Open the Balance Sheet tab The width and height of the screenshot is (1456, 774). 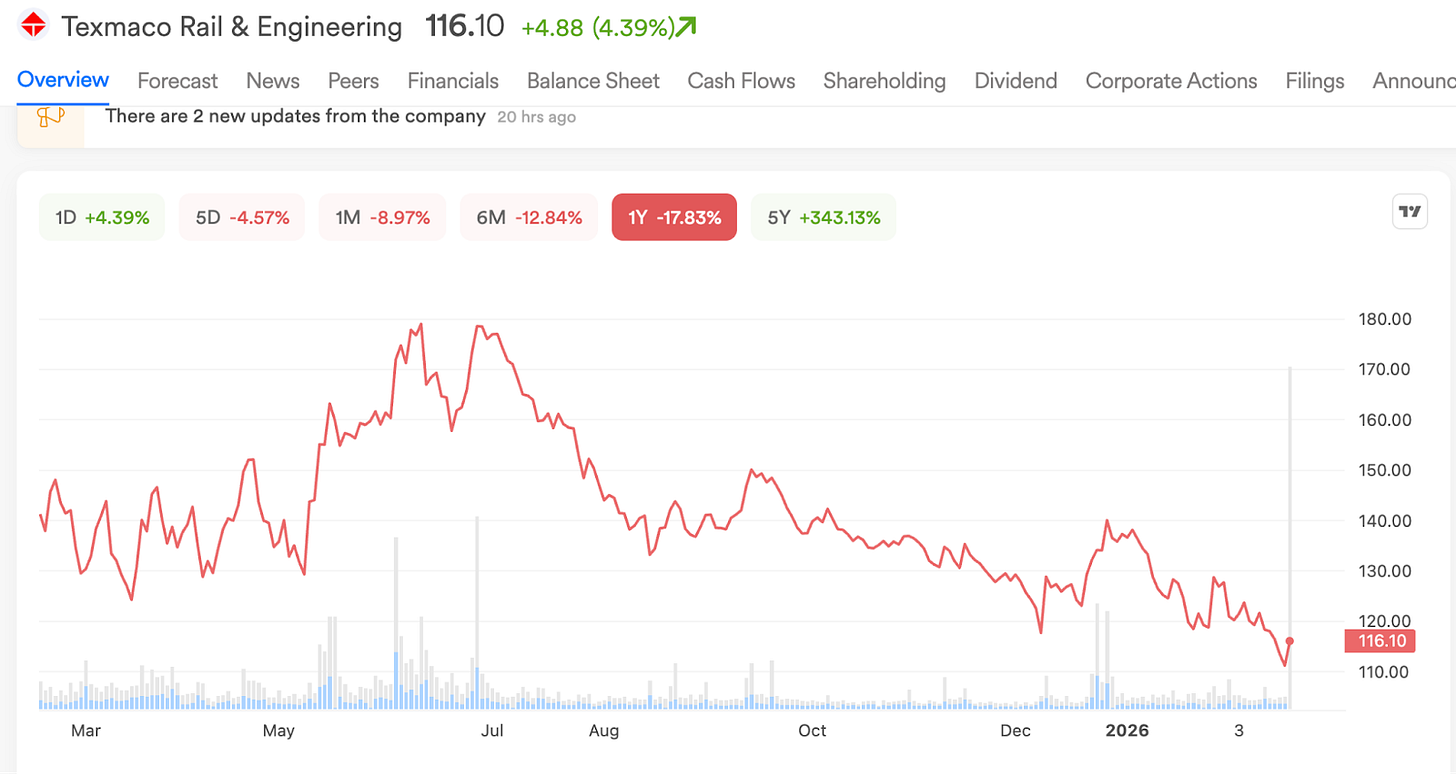593,81
